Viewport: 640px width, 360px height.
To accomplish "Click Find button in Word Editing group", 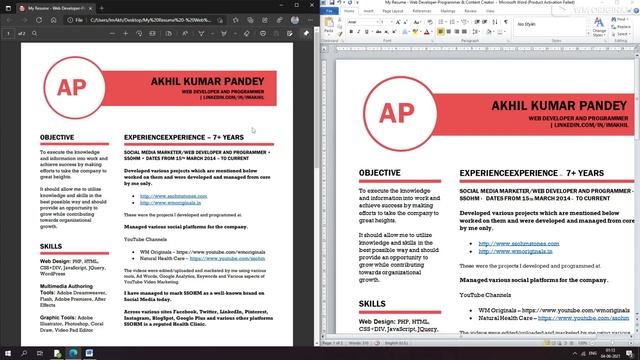I will click(x=619, y=19).
